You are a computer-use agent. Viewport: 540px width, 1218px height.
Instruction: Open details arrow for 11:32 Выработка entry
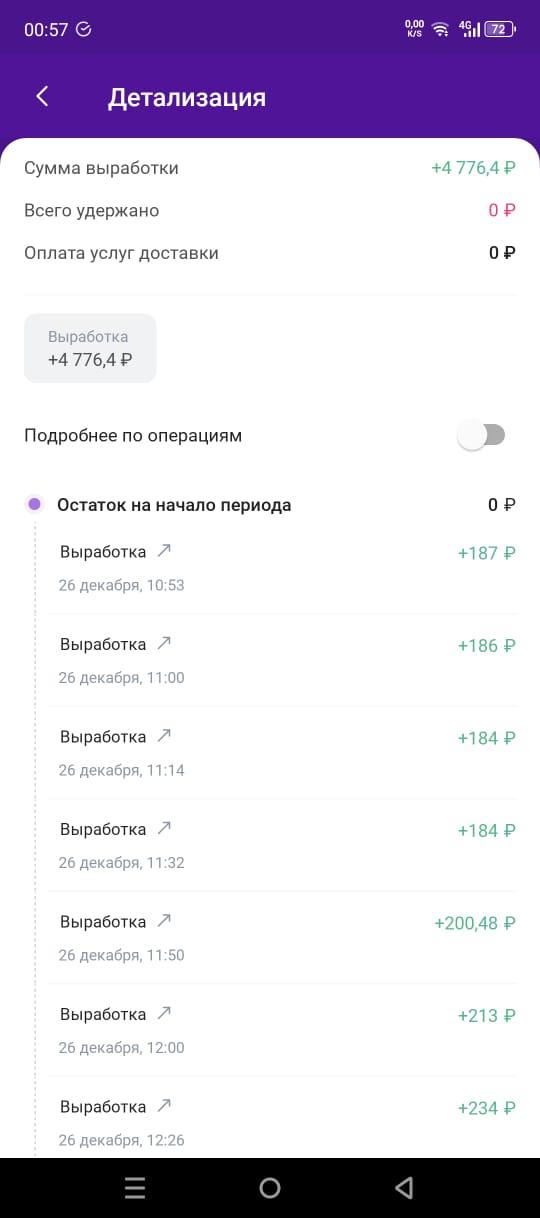pyautogui.click(x=165, y=828)
